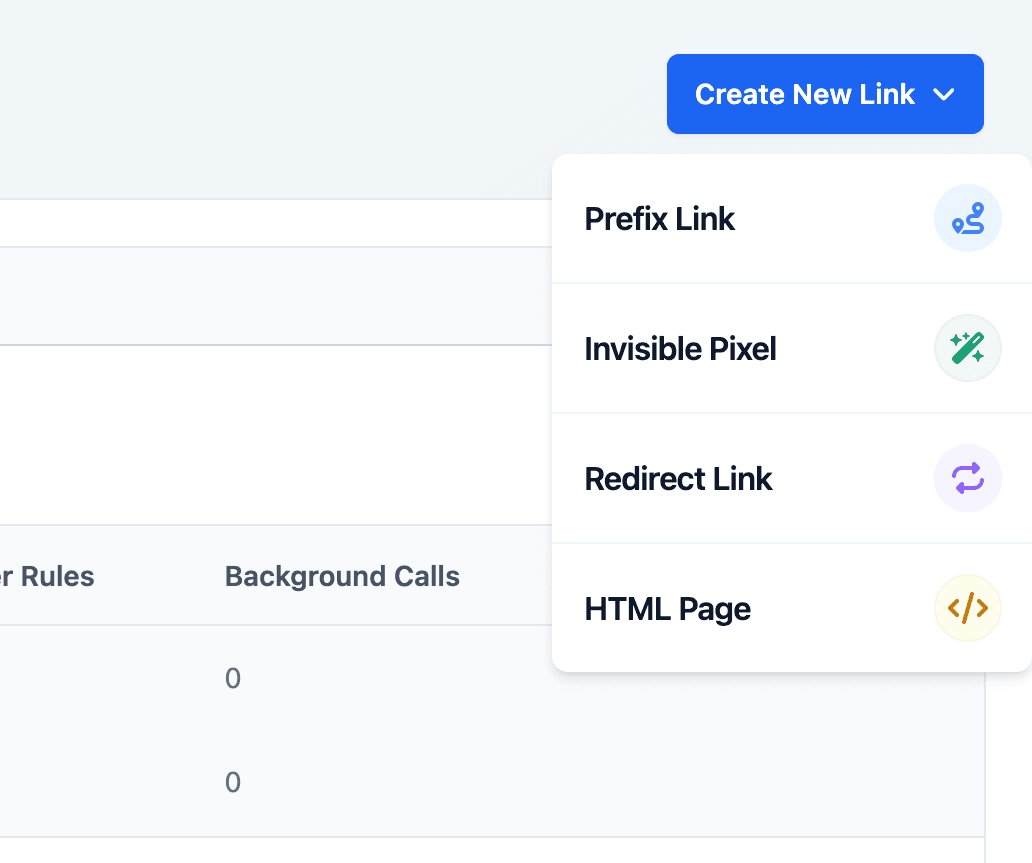Expand the Create New Link chevron
The height and width of the screenshot is (863, 1032).
click(943, 94)
